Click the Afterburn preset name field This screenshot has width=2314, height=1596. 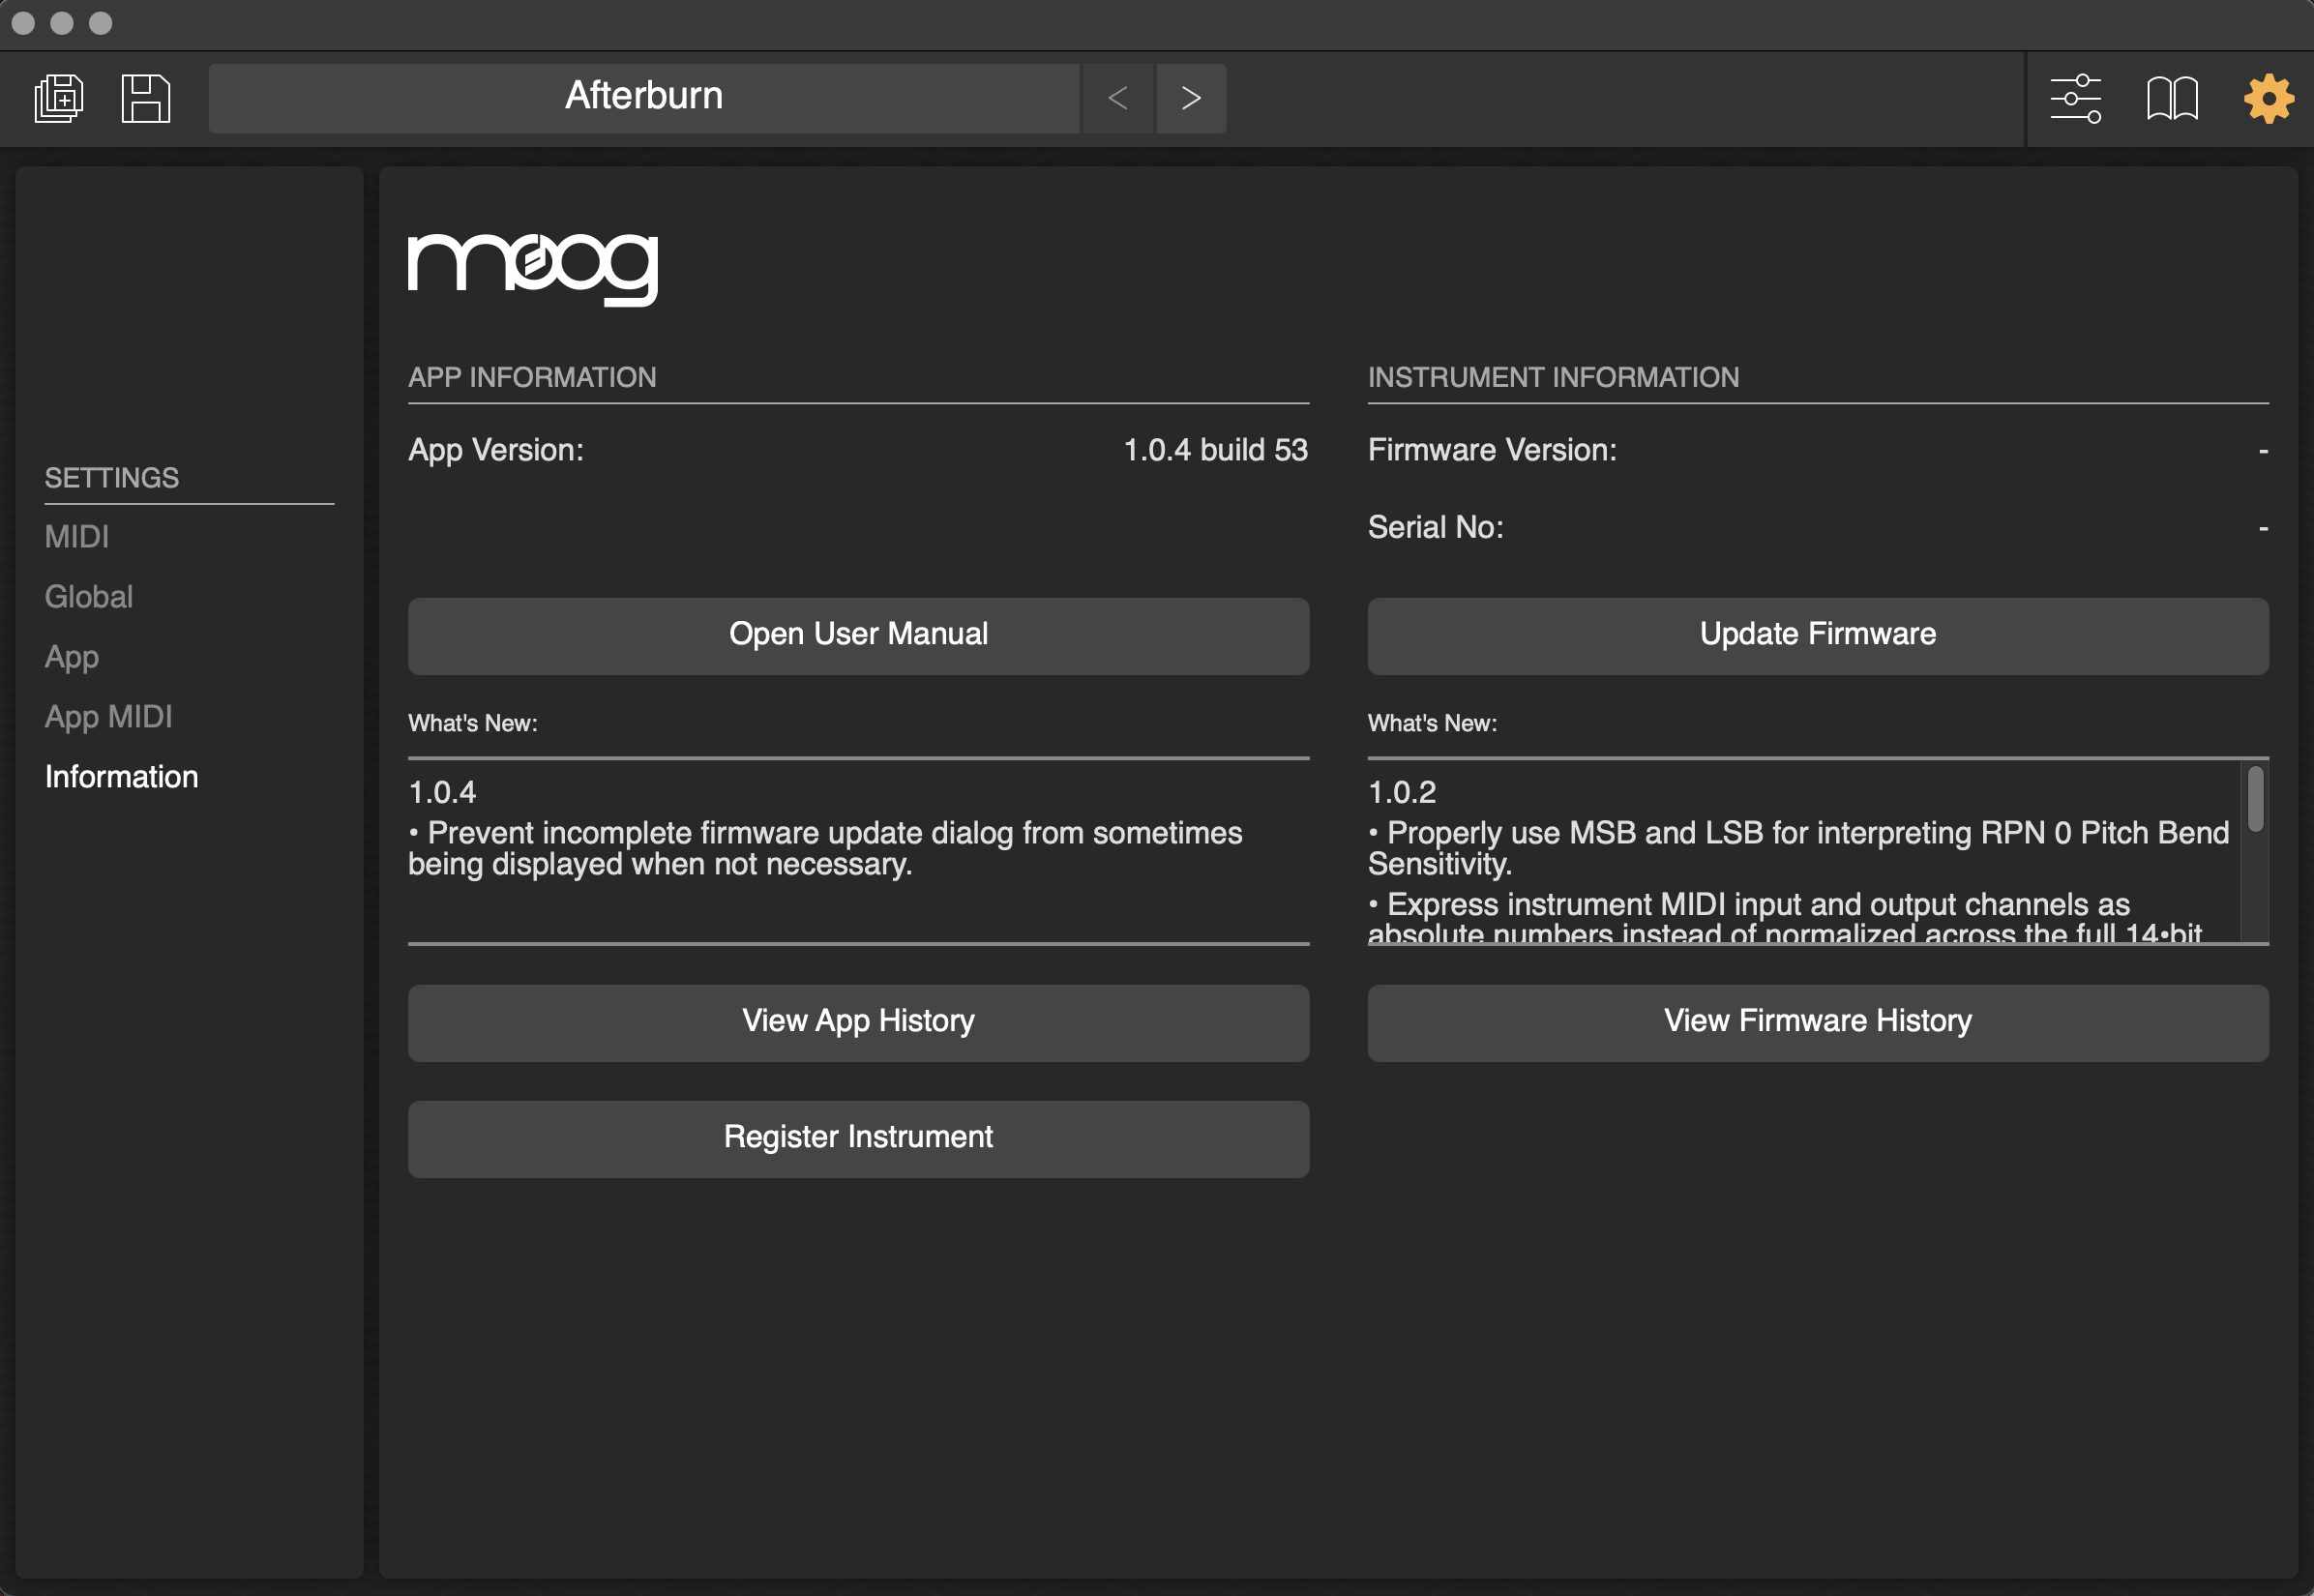click(x=644, y=98)
